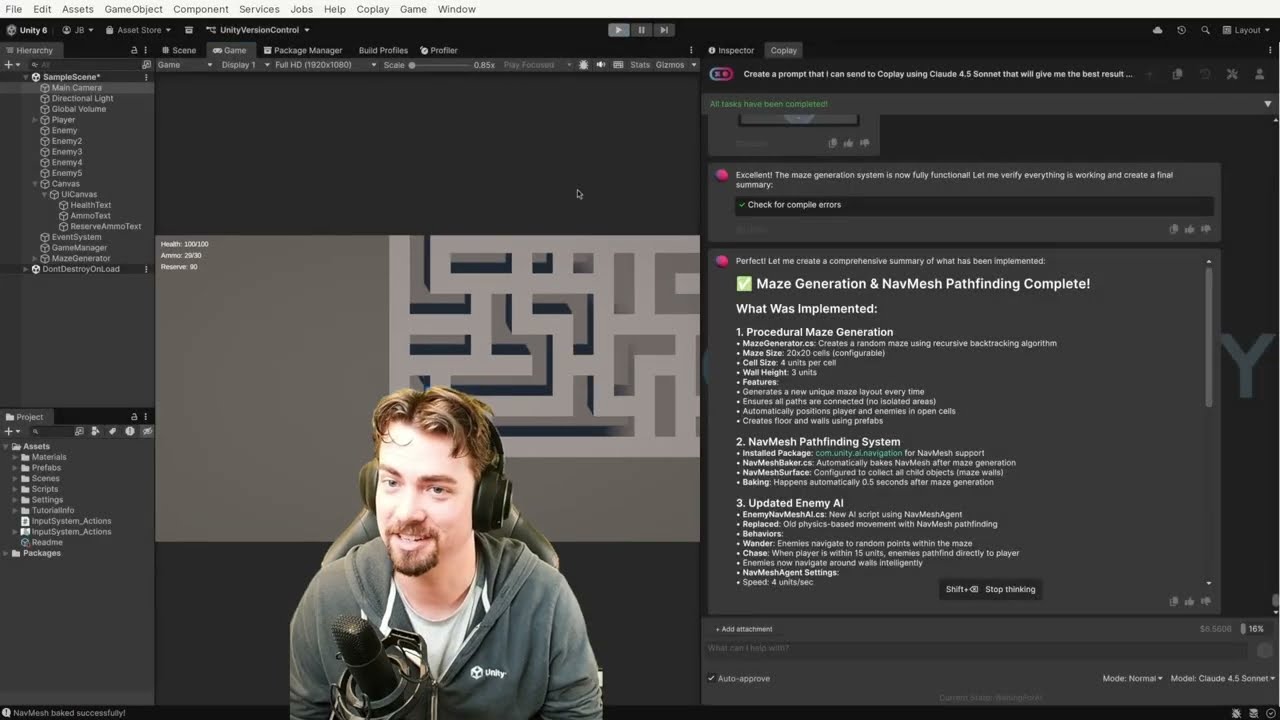Image resolution: width=1280 pixels, height=720 pixels.
Task: Open the GameObject menu
Action: 133,9
